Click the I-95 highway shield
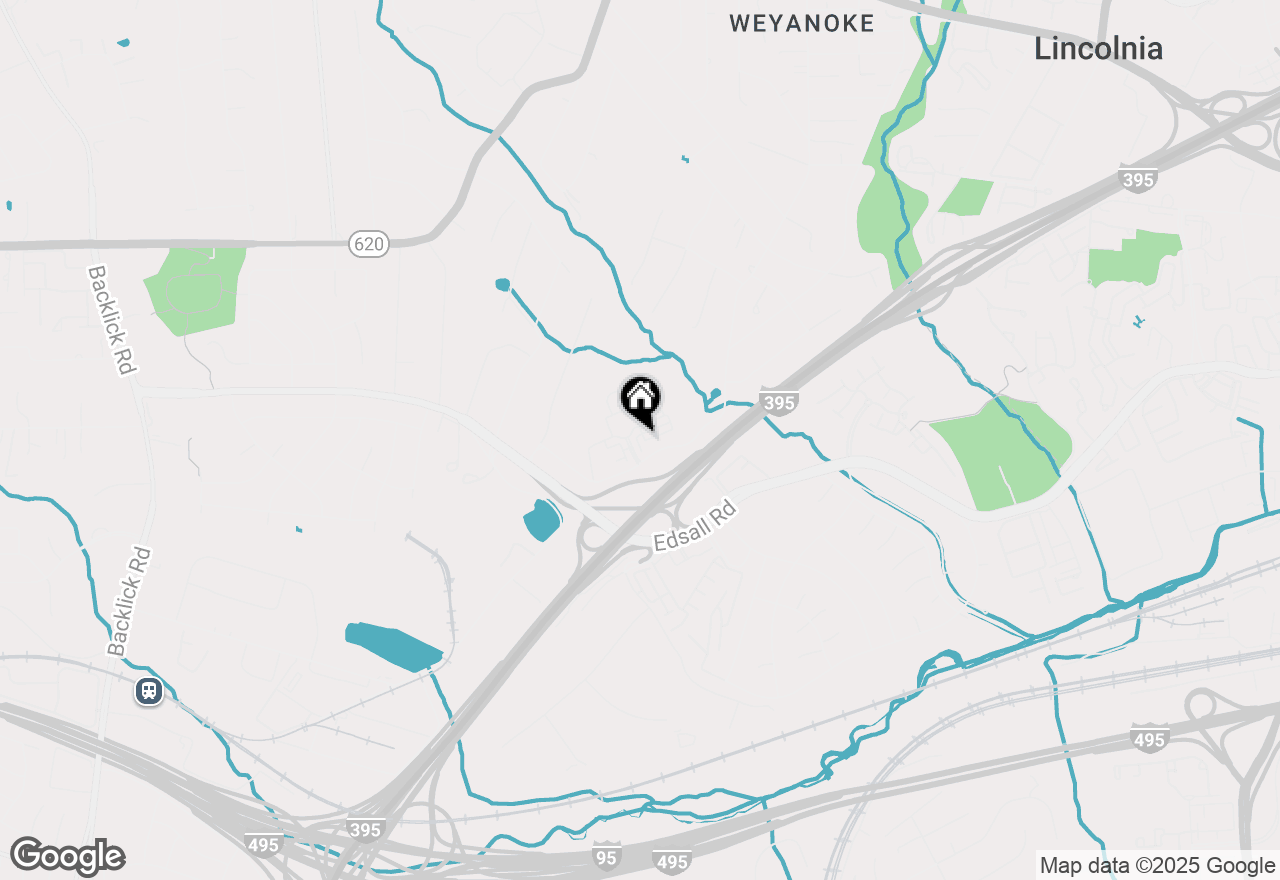Screen dimensions: 1280x880 pyautogui.click(x=607, y=856)
